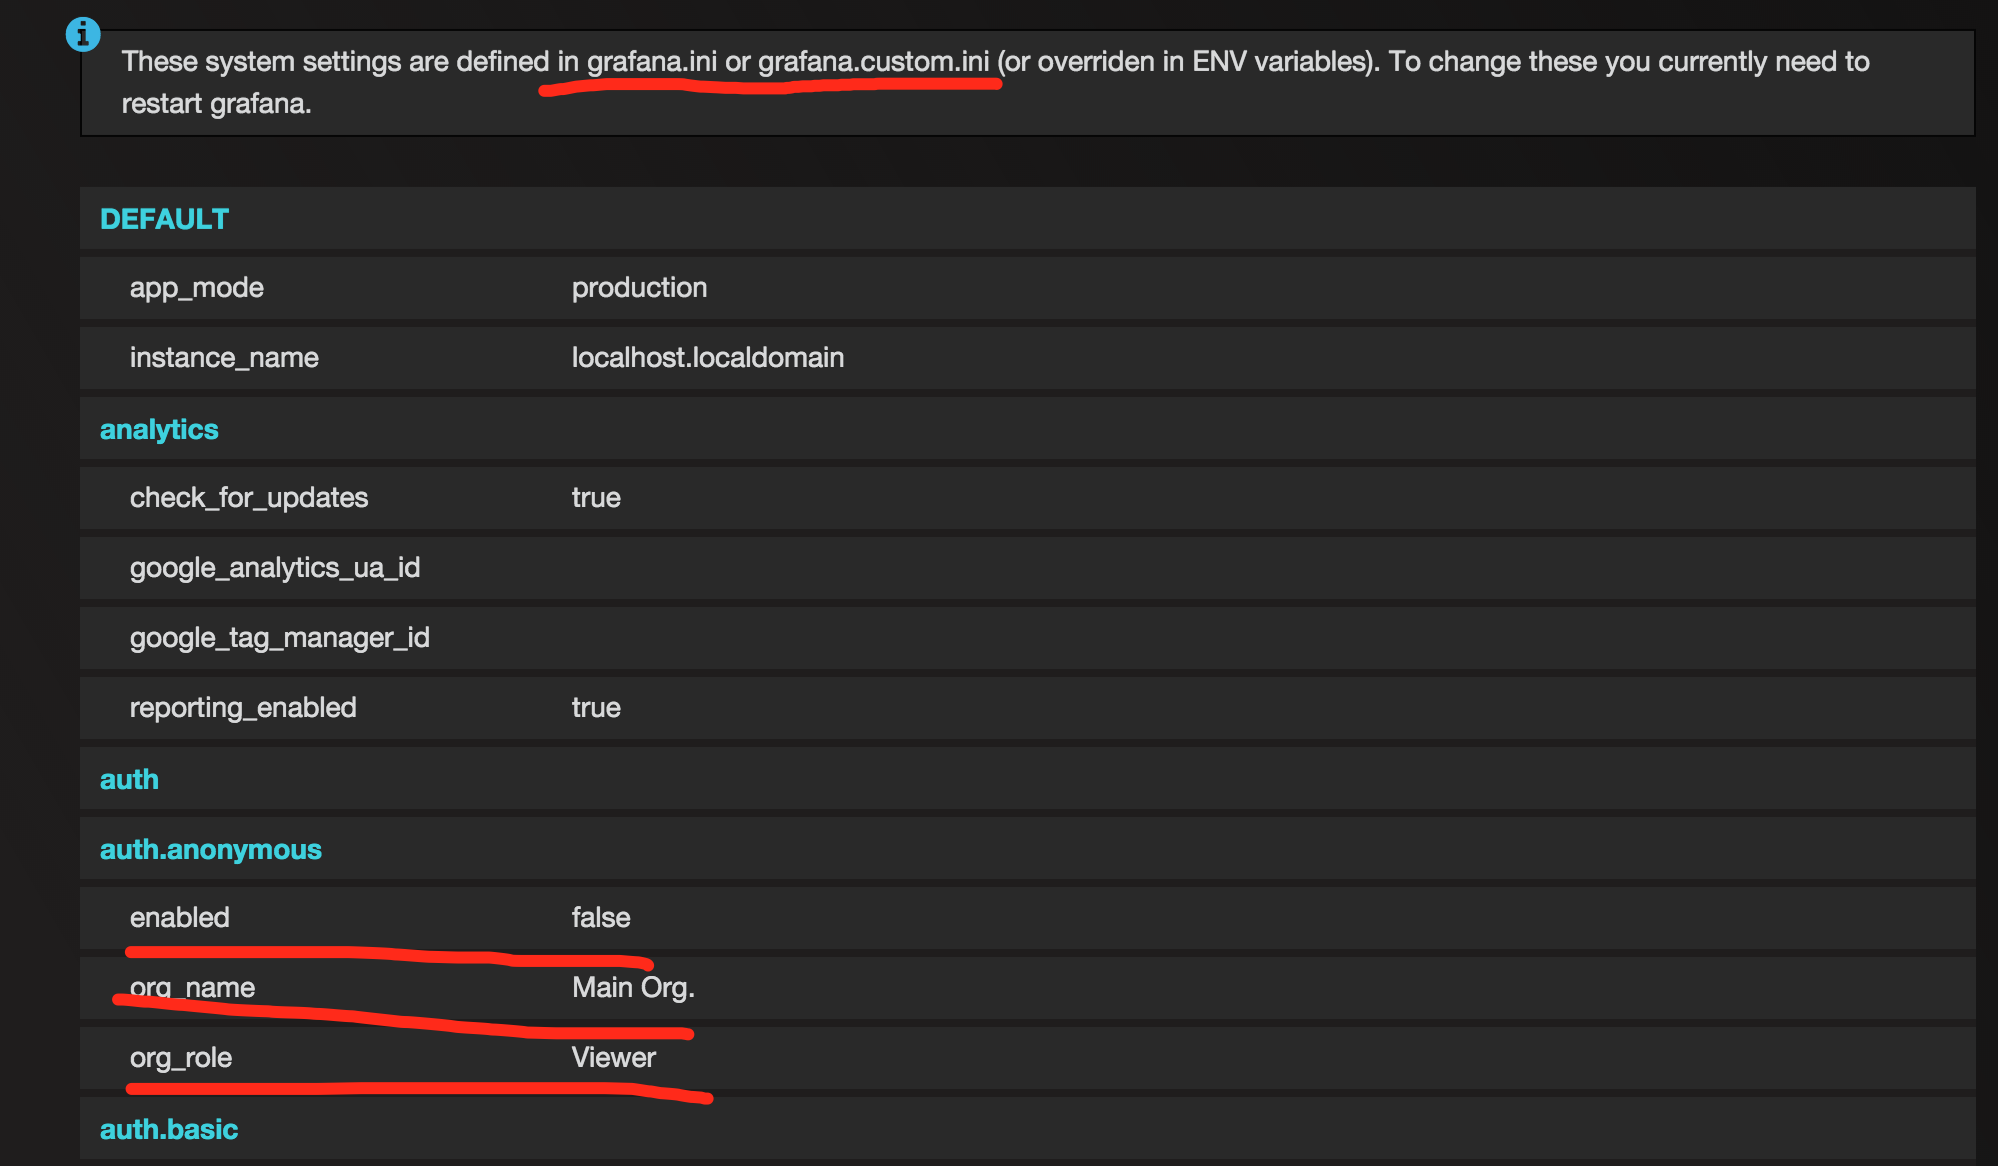Viewport: 1998px width, 1166px height.
Task: Select the auth.anonymous section header
Action: pyautogui.click(x=211, y=849)
